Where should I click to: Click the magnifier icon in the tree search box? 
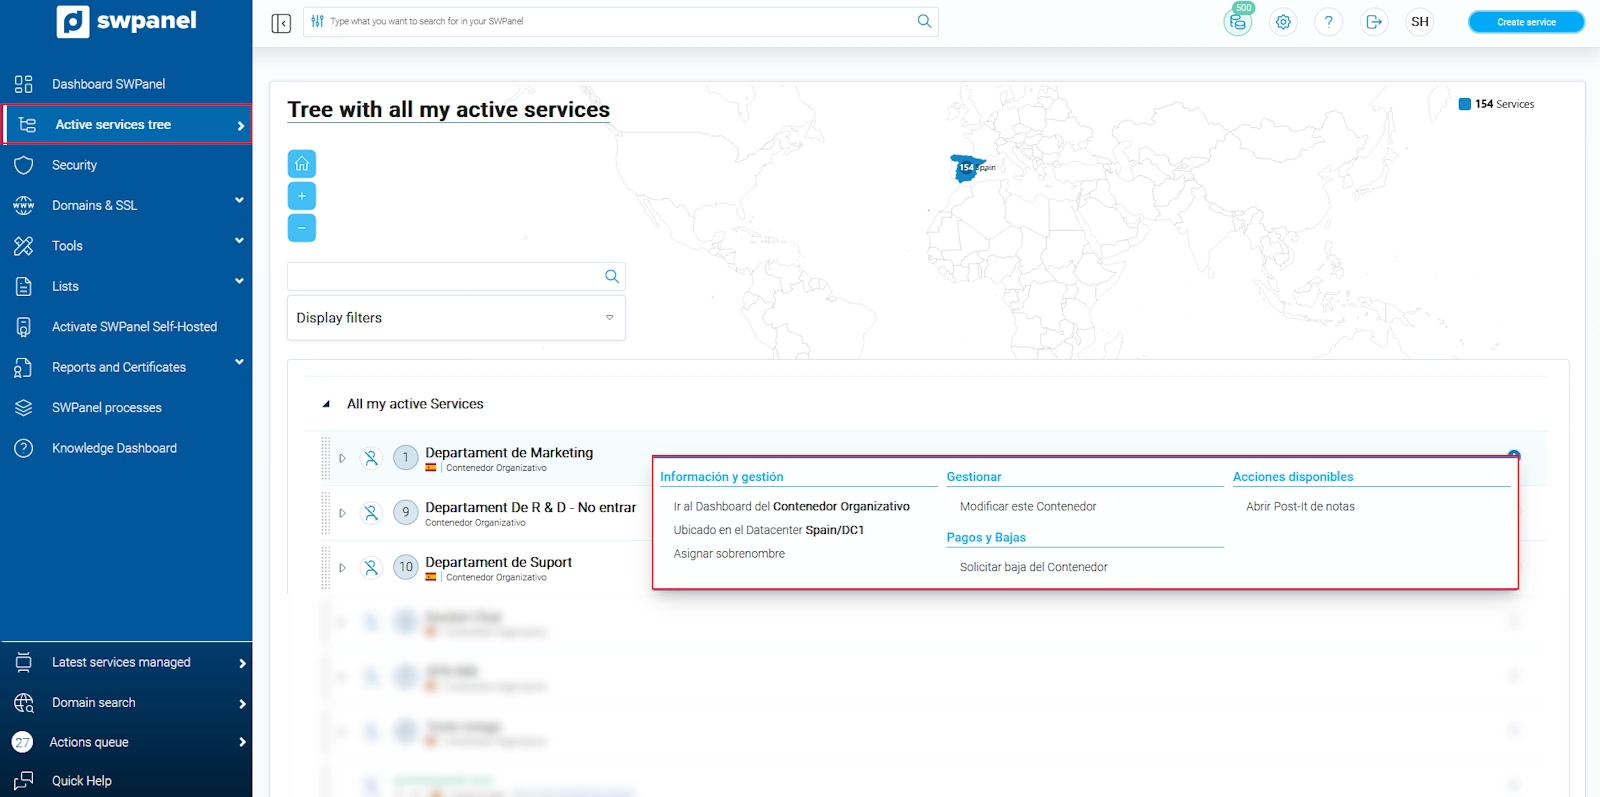pos(611,277)
